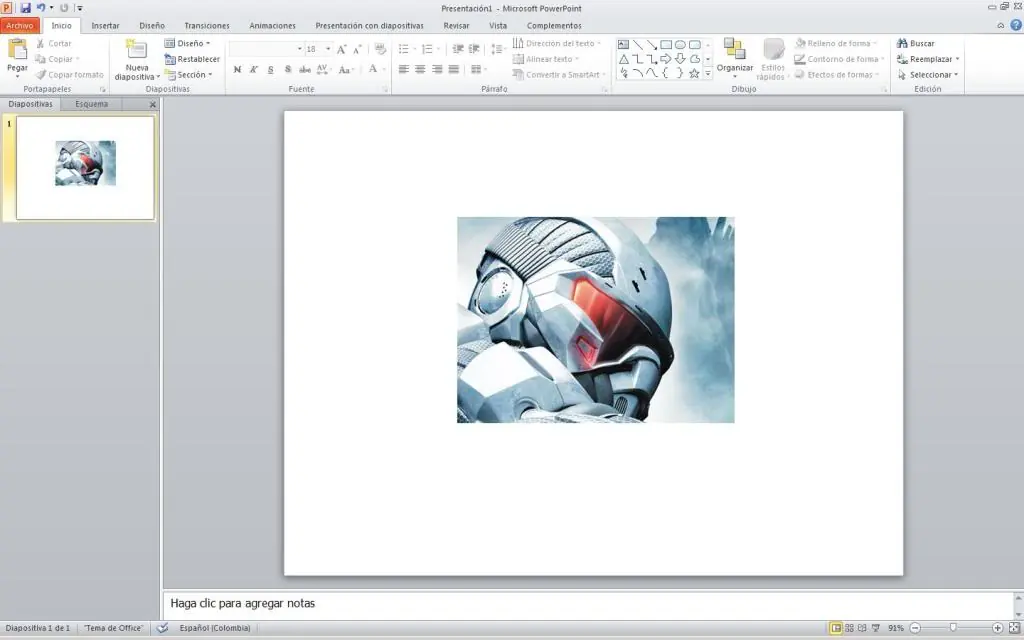
Task: Open Reemplazar dropdown arrow
Action: coord(957,59)
